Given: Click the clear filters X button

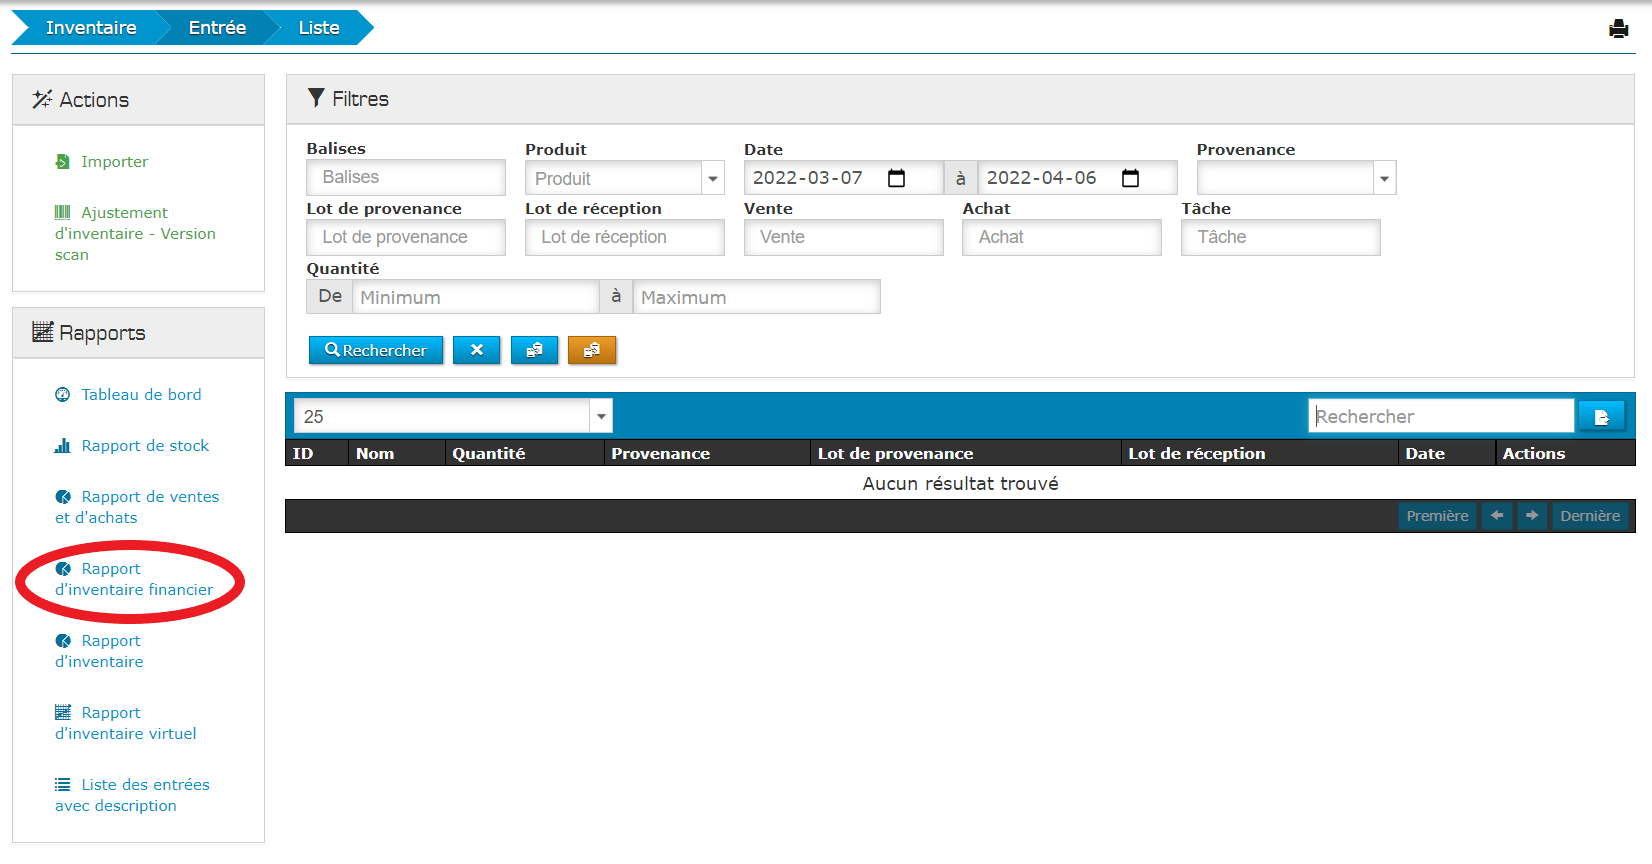Looking at the screenshot, I should coord(476,350).
